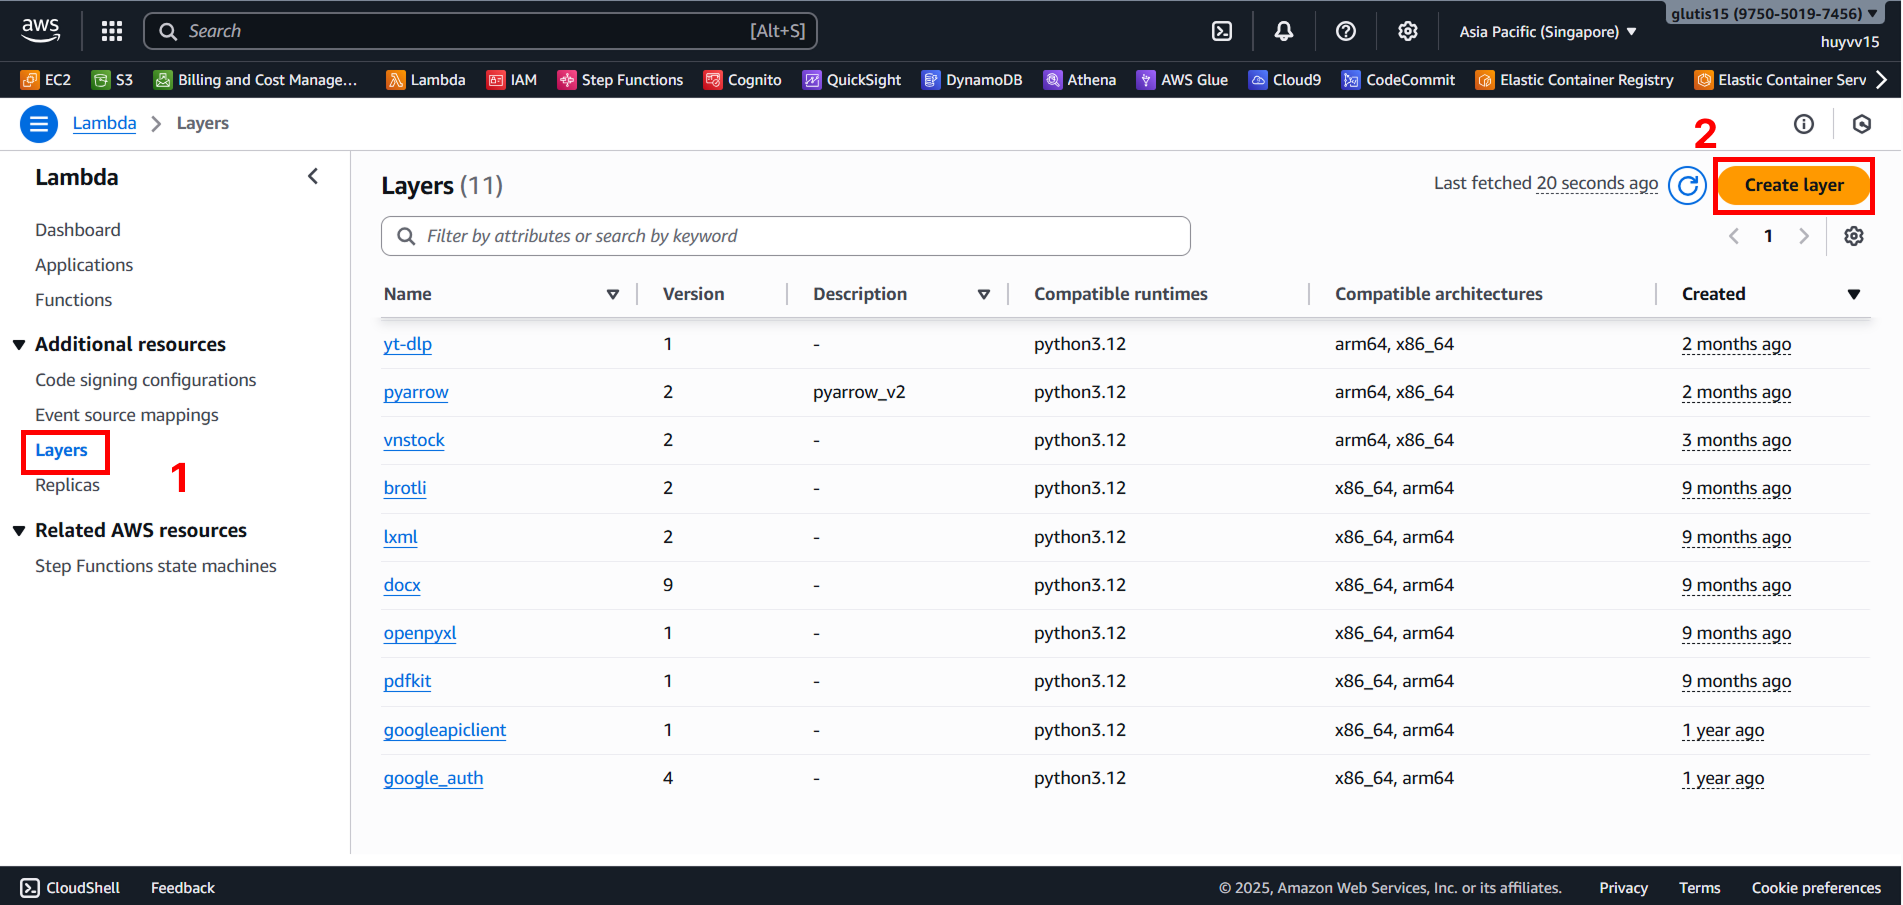The image size is (1903, 905).
Task: Click the Create layer button
Action: tap(1794, 185)
